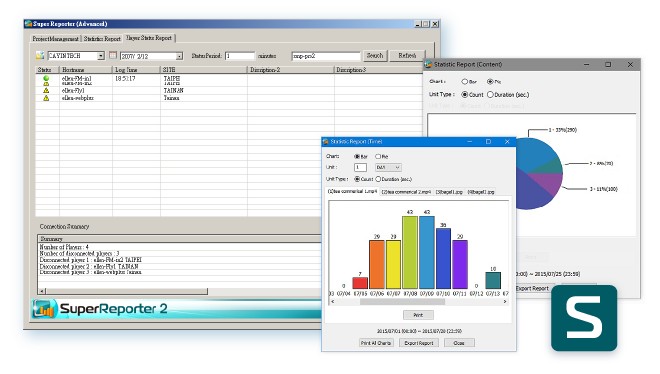Click the ellen-FM-in1 hostname cell
The height and width of the screenshot is (374, 660).
[x=77, y=78]
